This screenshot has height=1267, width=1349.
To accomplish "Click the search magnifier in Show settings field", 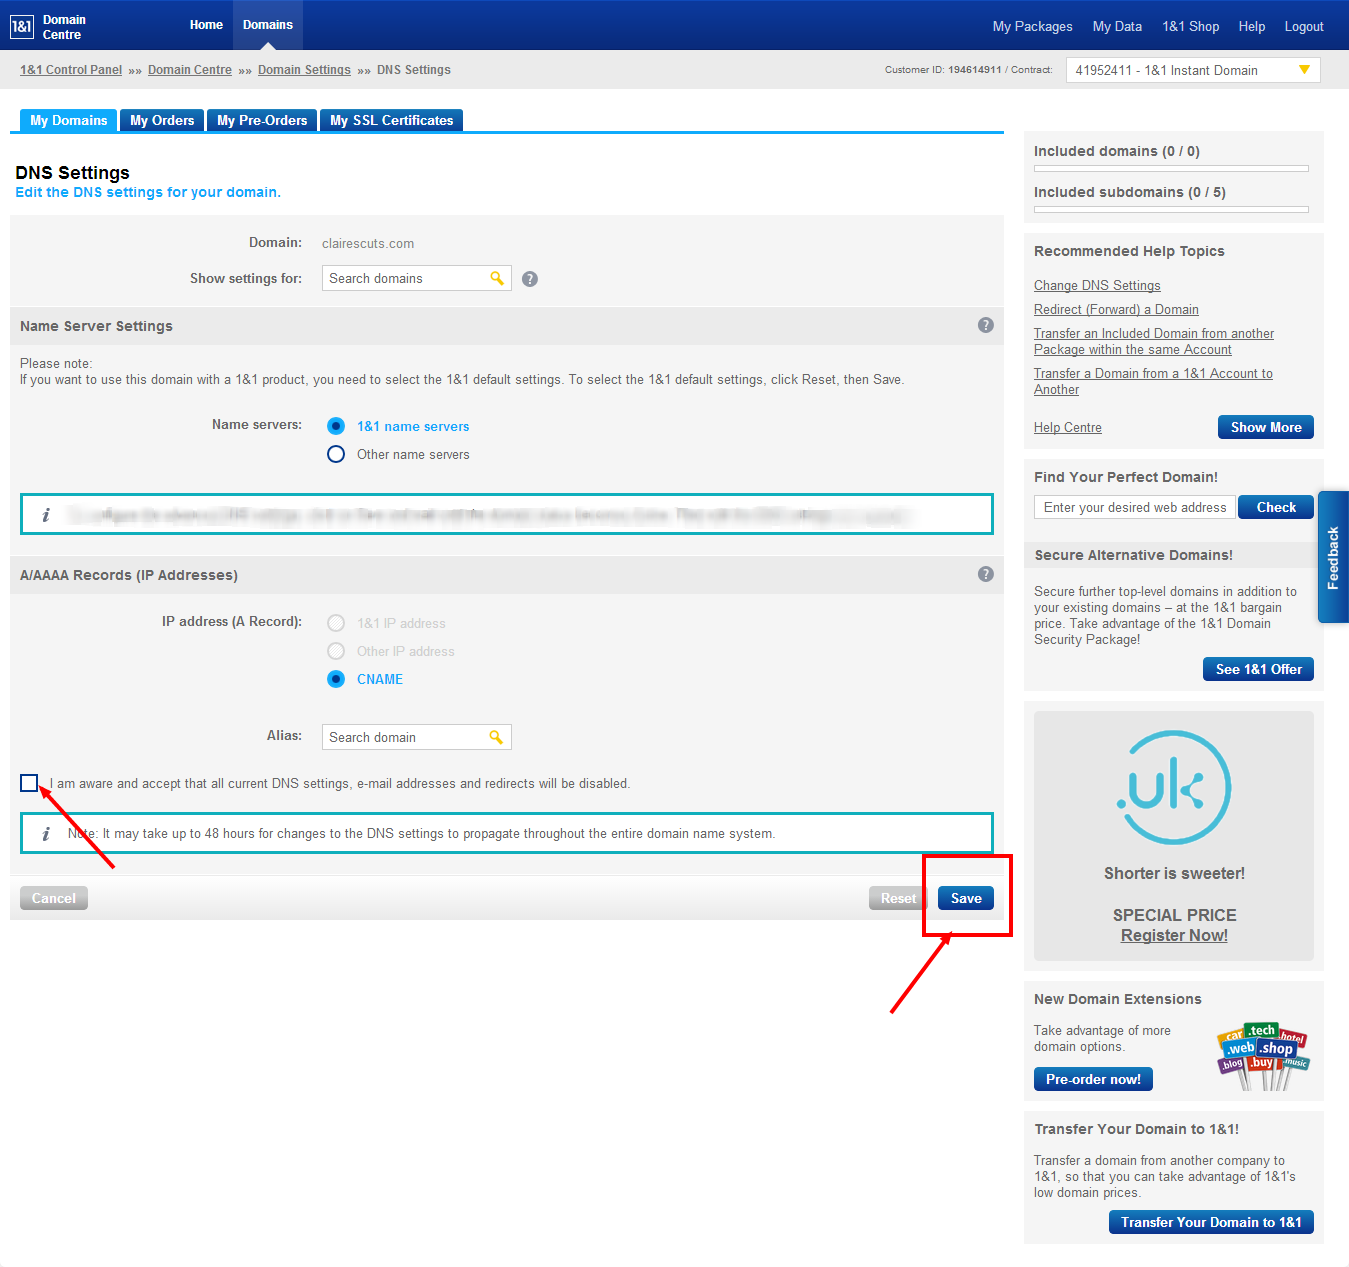I will click(x=497, y=278).
